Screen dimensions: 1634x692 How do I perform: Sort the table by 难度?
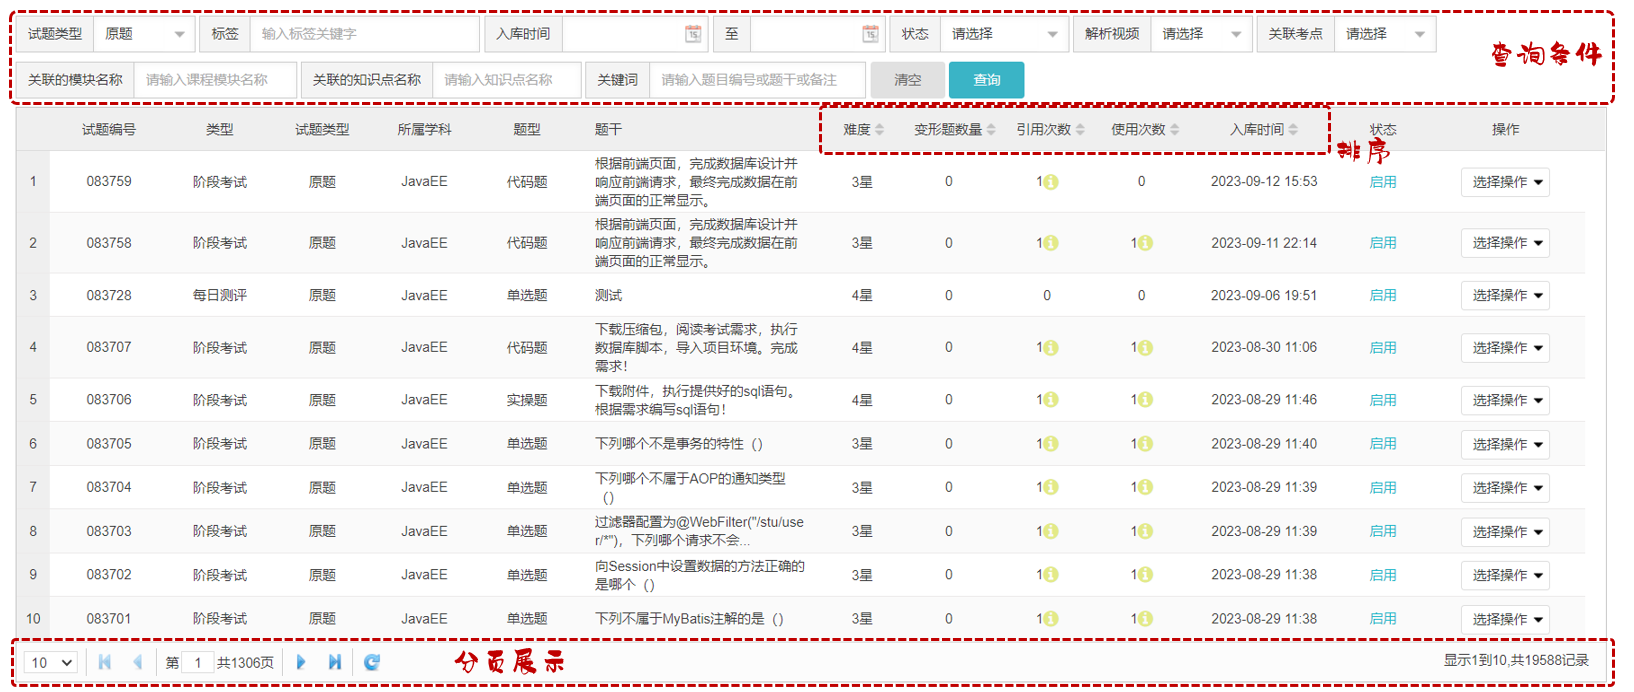pos(863,130)
